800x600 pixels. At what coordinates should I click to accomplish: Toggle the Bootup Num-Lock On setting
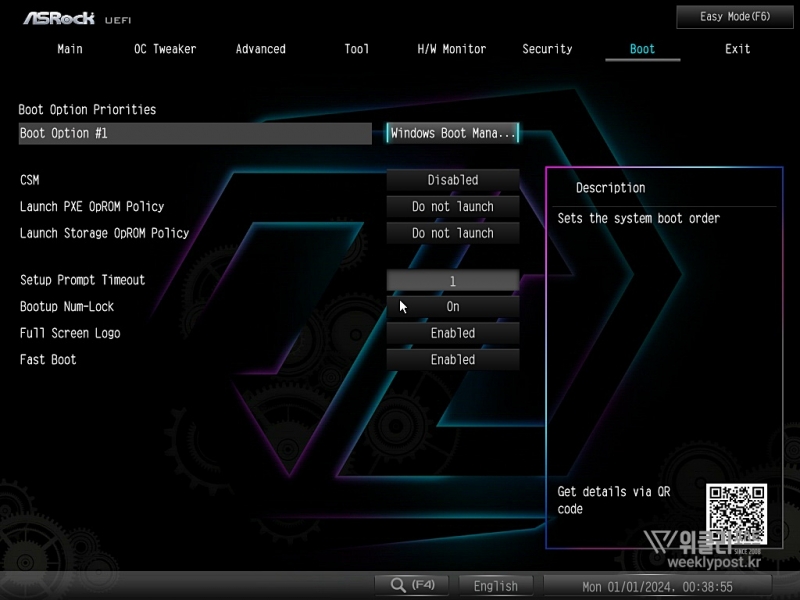pyautogui.click(x=453, y=307)
